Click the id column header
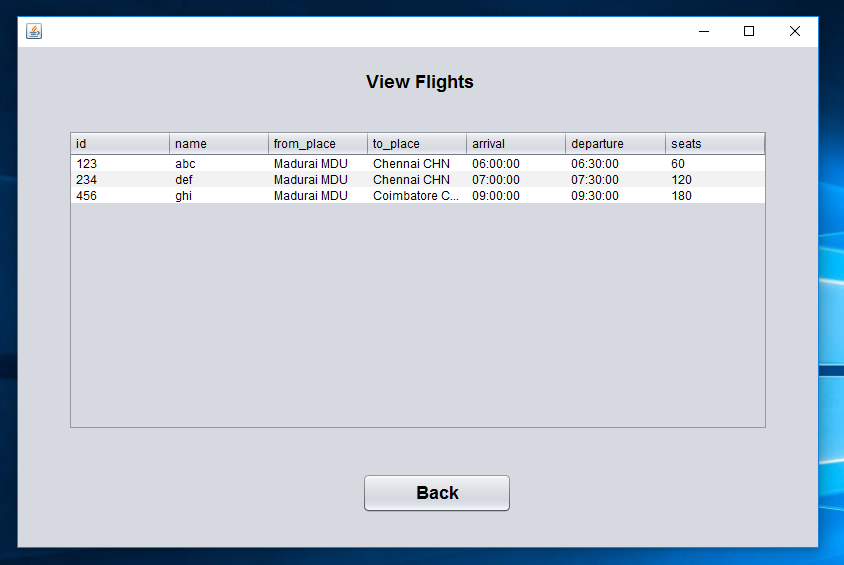This screenshot has height=565, width=844. pos(120,144)
